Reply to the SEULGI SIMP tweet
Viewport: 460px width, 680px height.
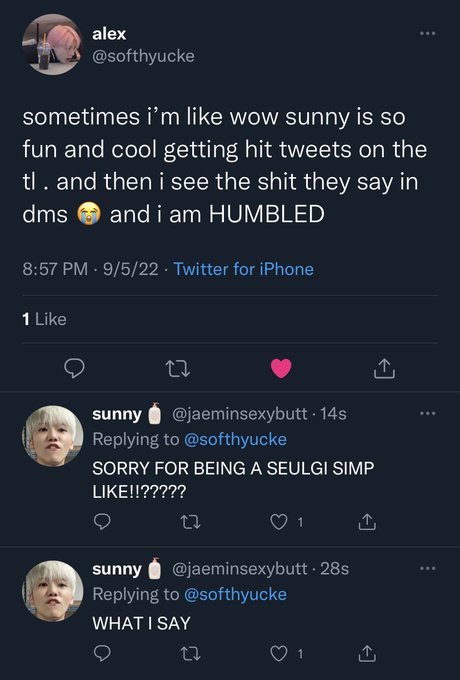coord(102,522)
